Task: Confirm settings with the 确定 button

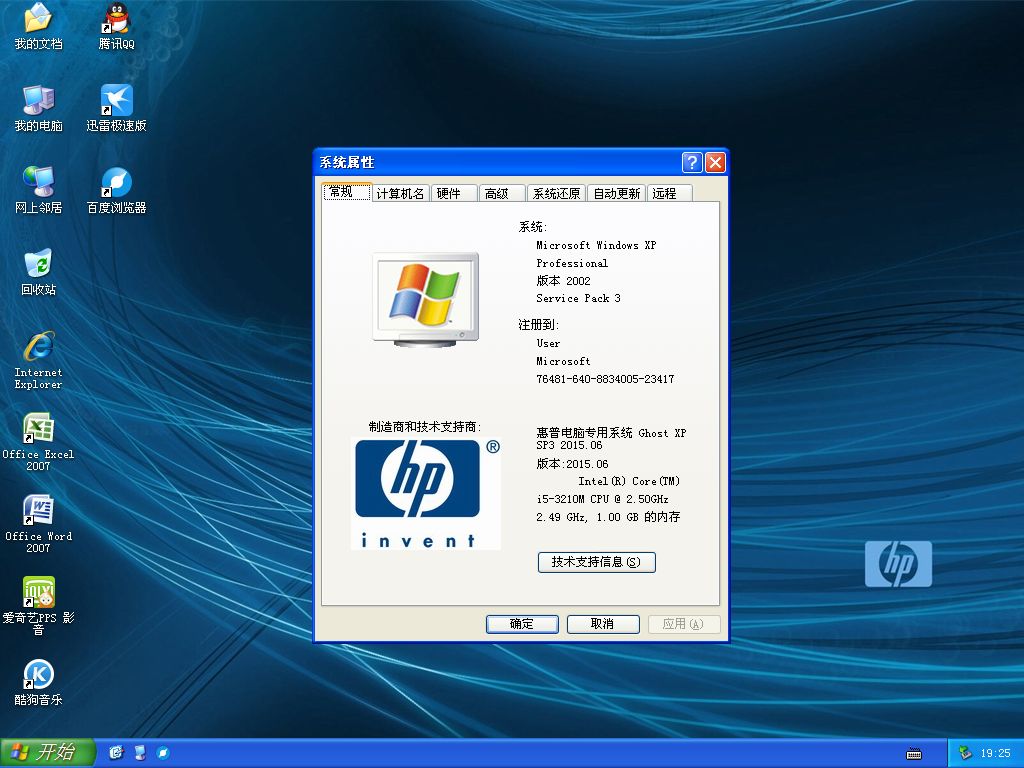Action: (521, 623)
